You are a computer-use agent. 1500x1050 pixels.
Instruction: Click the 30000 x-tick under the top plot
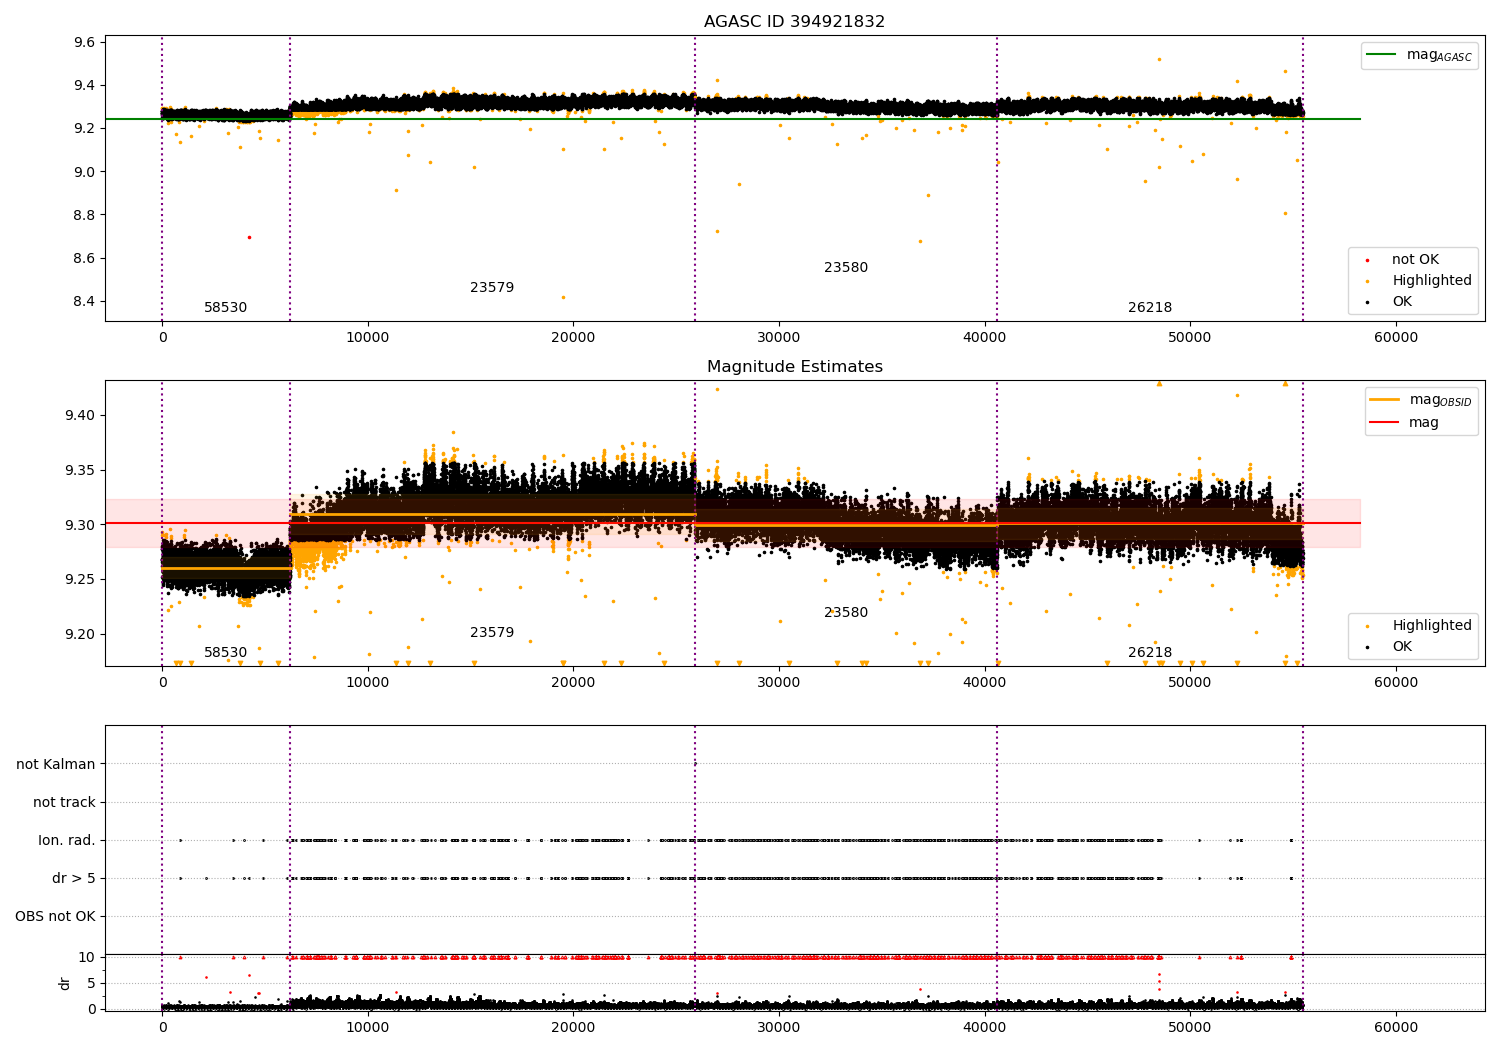click(x=778, y=338)
